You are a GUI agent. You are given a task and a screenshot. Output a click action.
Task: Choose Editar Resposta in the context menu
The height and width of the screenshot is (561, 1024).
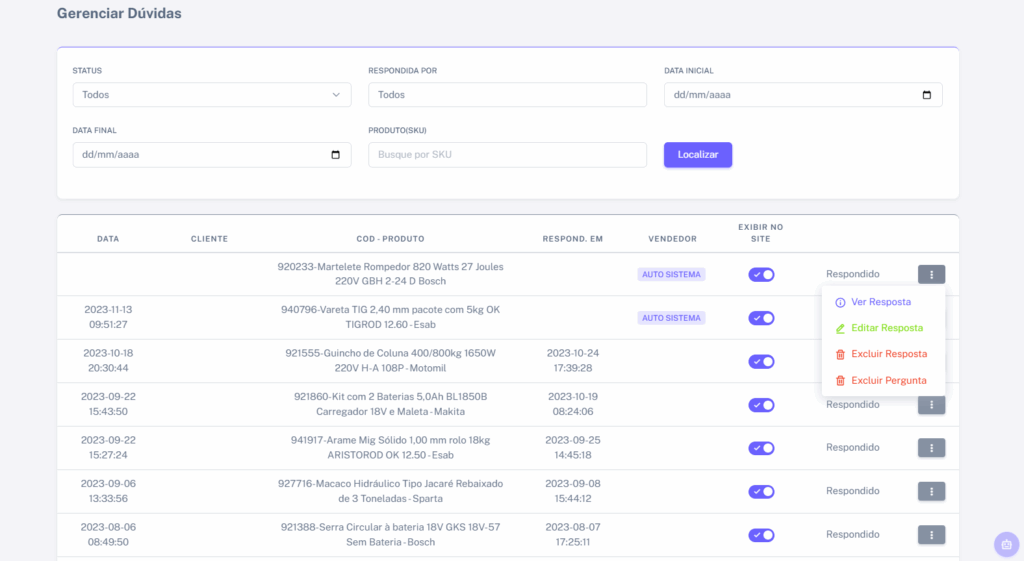point(886,328)
